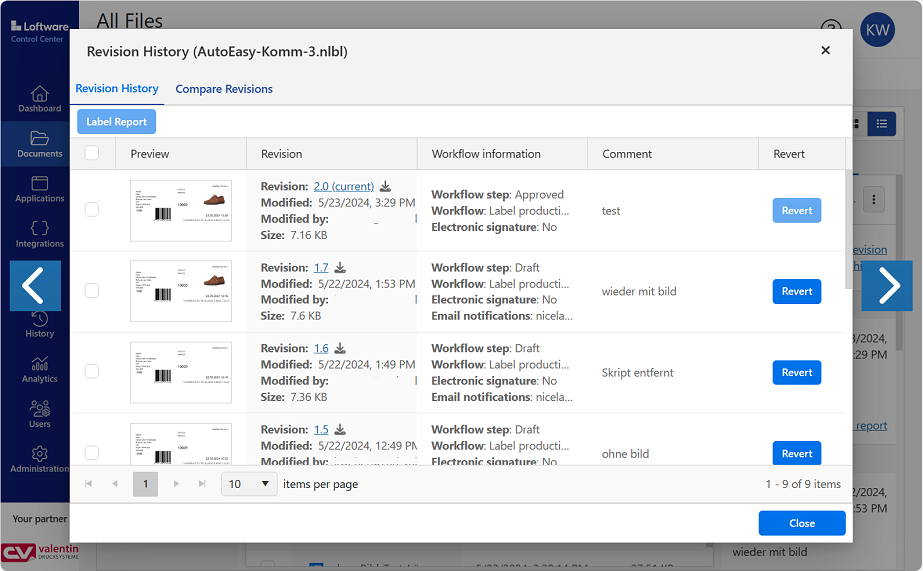This screenshot has width=923, height=571.
Task: Click the previous image left arrow
Action: pos(35,286)
